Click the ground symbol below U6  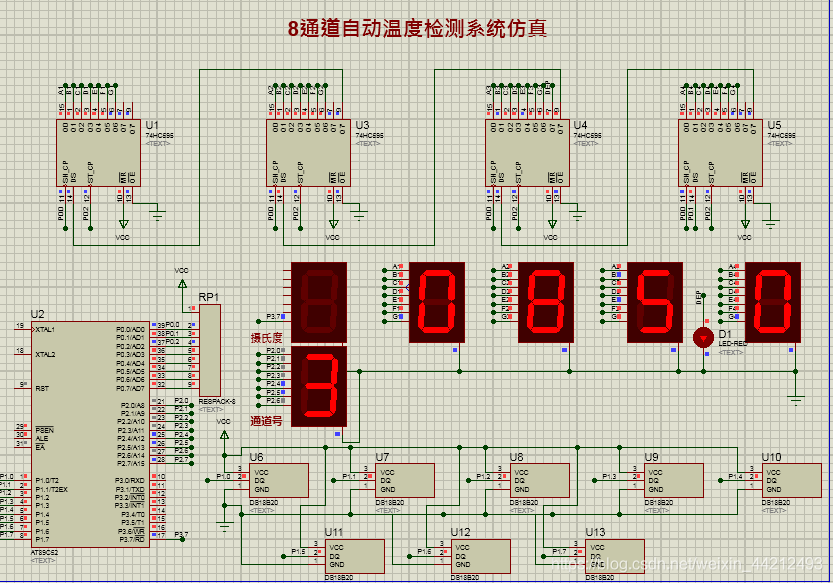point(224,525)
